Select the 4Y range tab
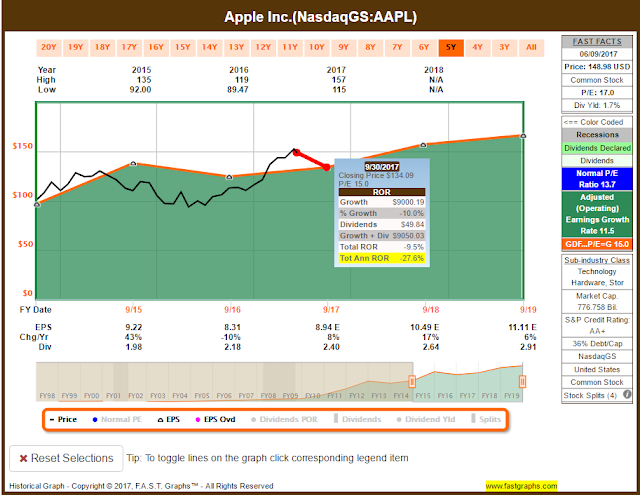The image size is (640, 495). (x=478, y=47)
